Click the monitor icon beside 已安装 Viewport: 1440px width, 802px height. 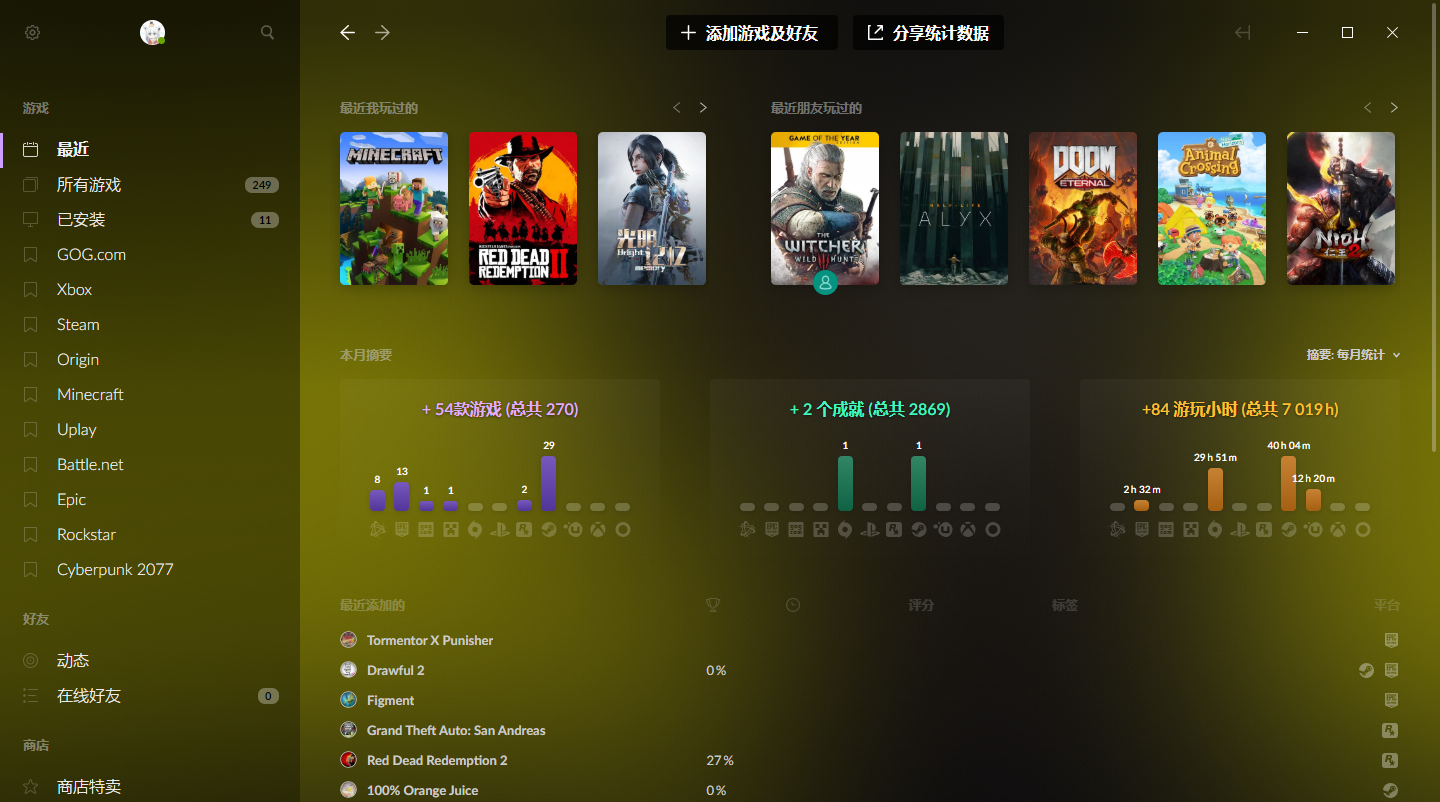(31, 219)
